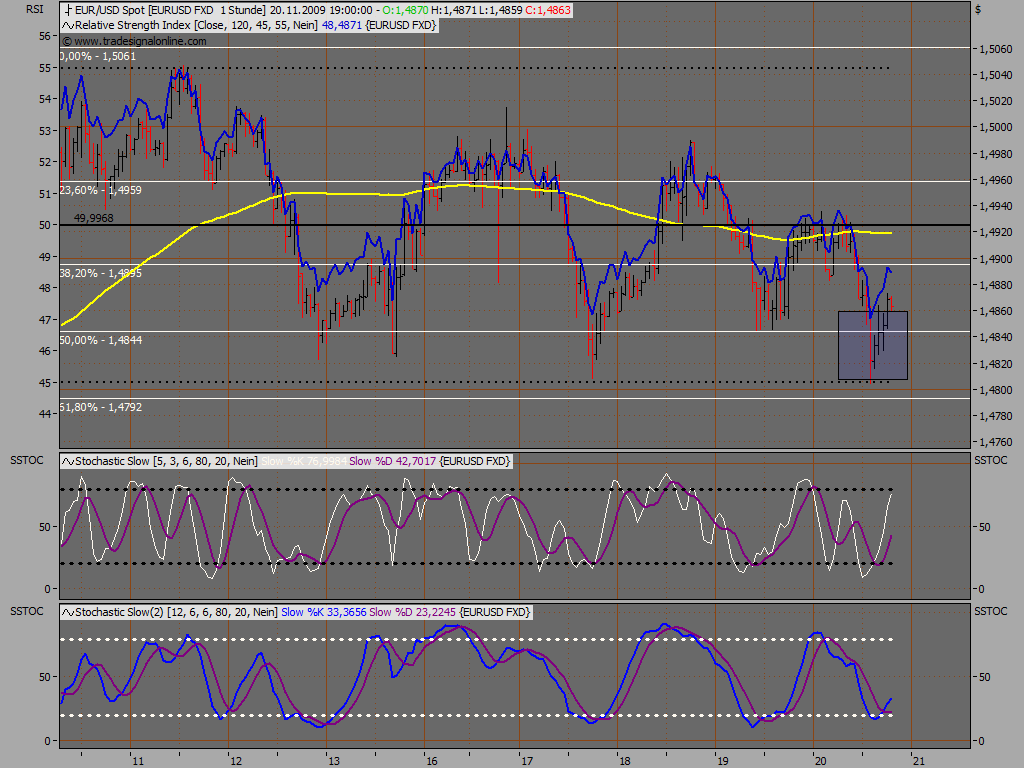Click the Slow %K 33,3656 value

coord(324,613)
